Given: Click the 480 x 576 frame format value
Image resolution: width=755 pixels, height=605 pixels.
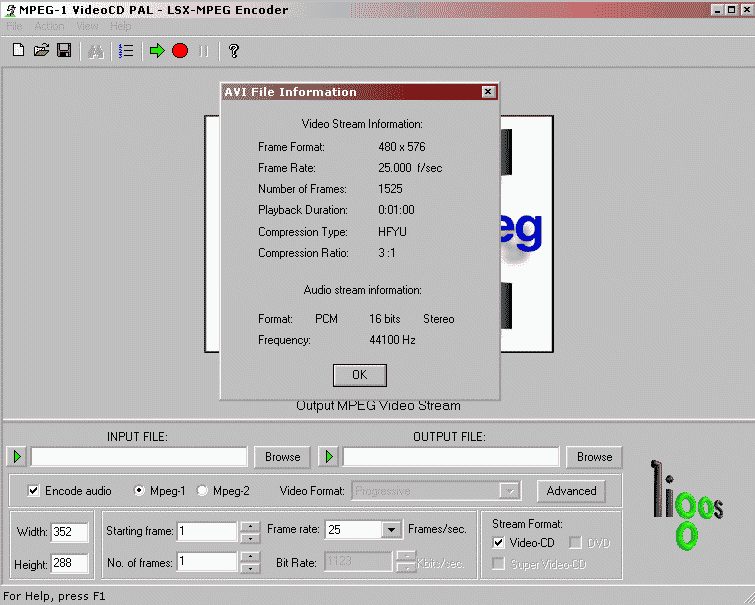Looking at the screenshot, I should point(402,146).
